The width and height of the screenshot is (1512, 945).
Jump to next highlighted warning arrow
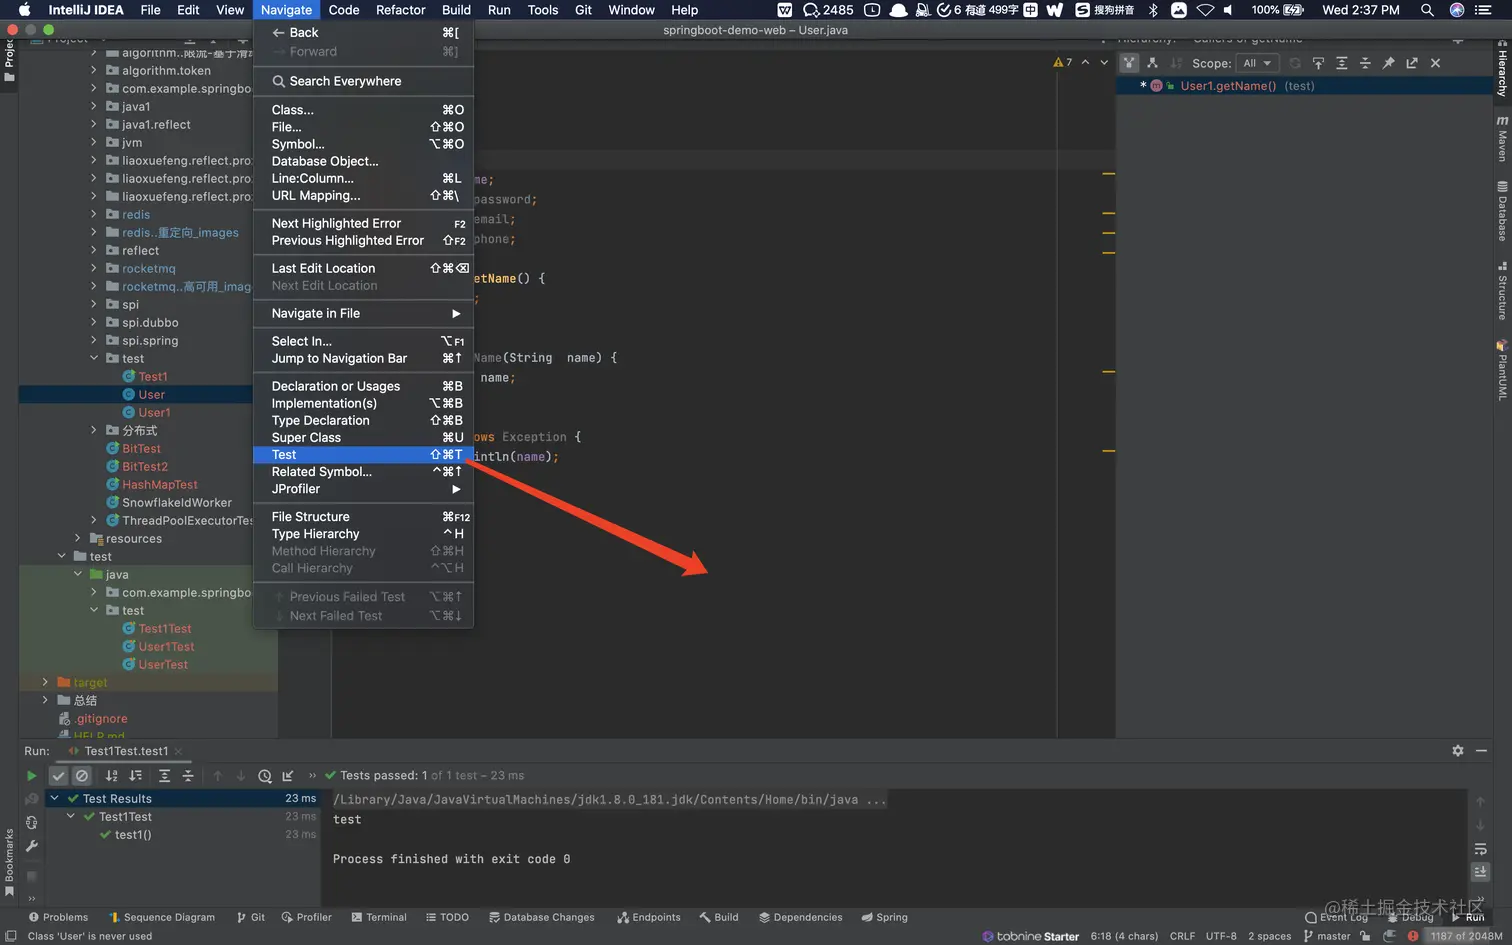[x=1104, y=62]
